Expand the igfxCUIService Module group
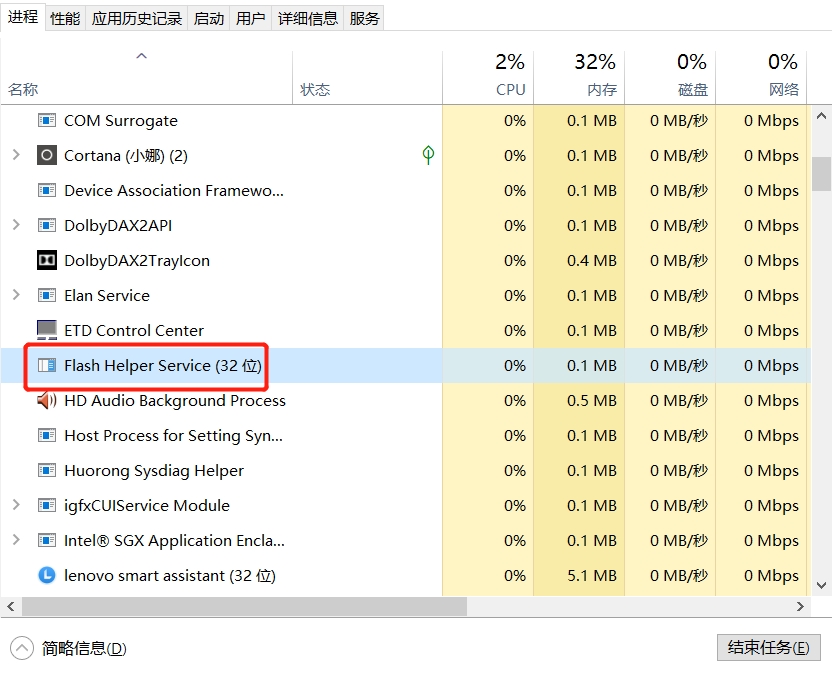 point(16,505)
